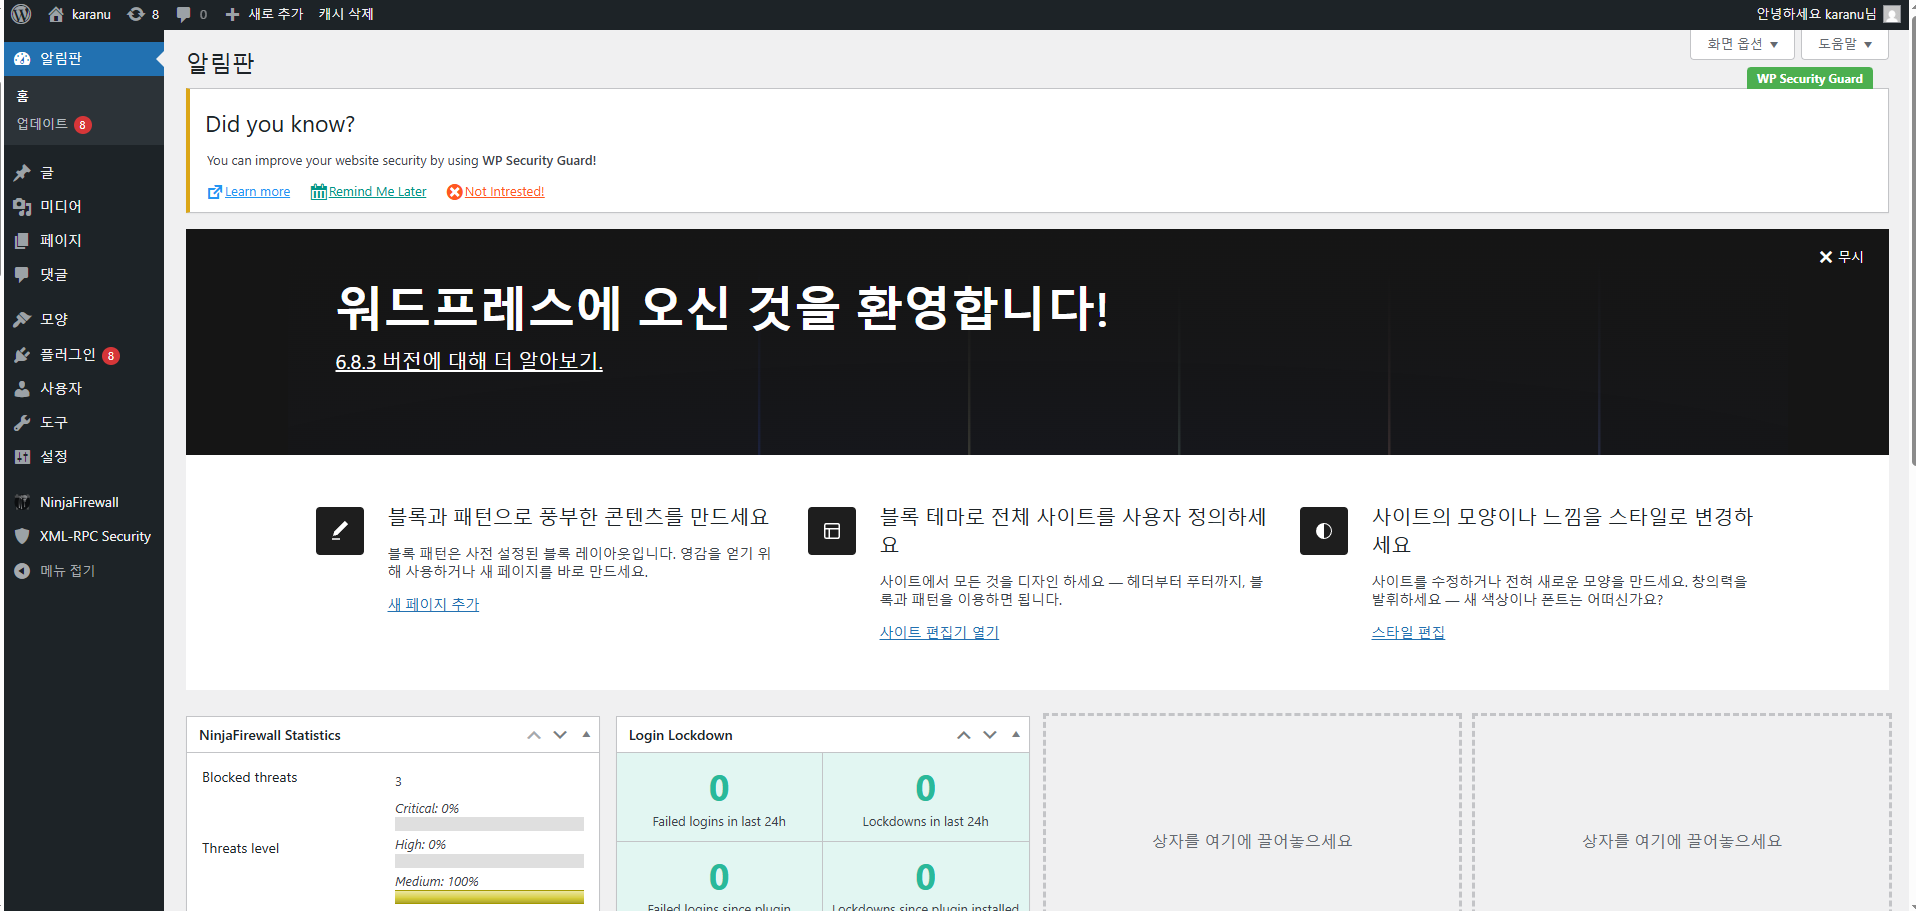Image resolution: width=1916 pixels, height=911 pixels.
Task: Click the WP Security Guard green tab
Action: (x=1810, y=79)
